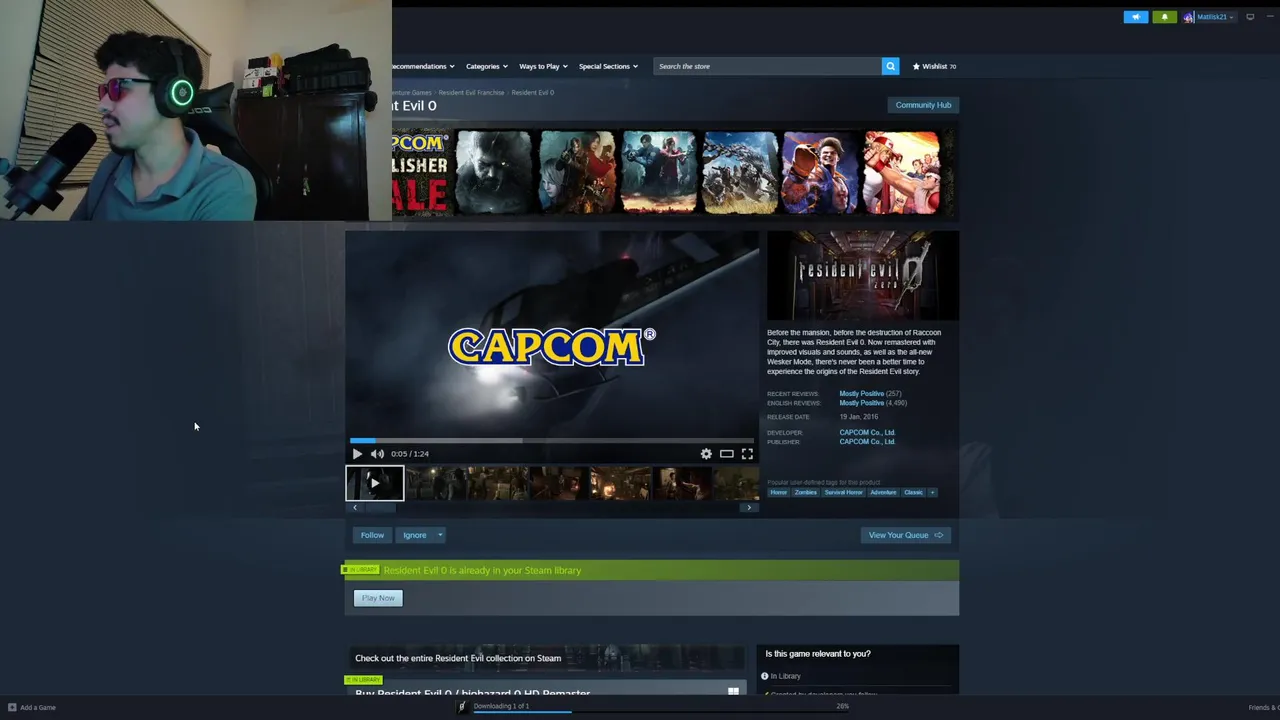Open the Special Sections menu
The image size is (1280, 720).
pos(609,66)
